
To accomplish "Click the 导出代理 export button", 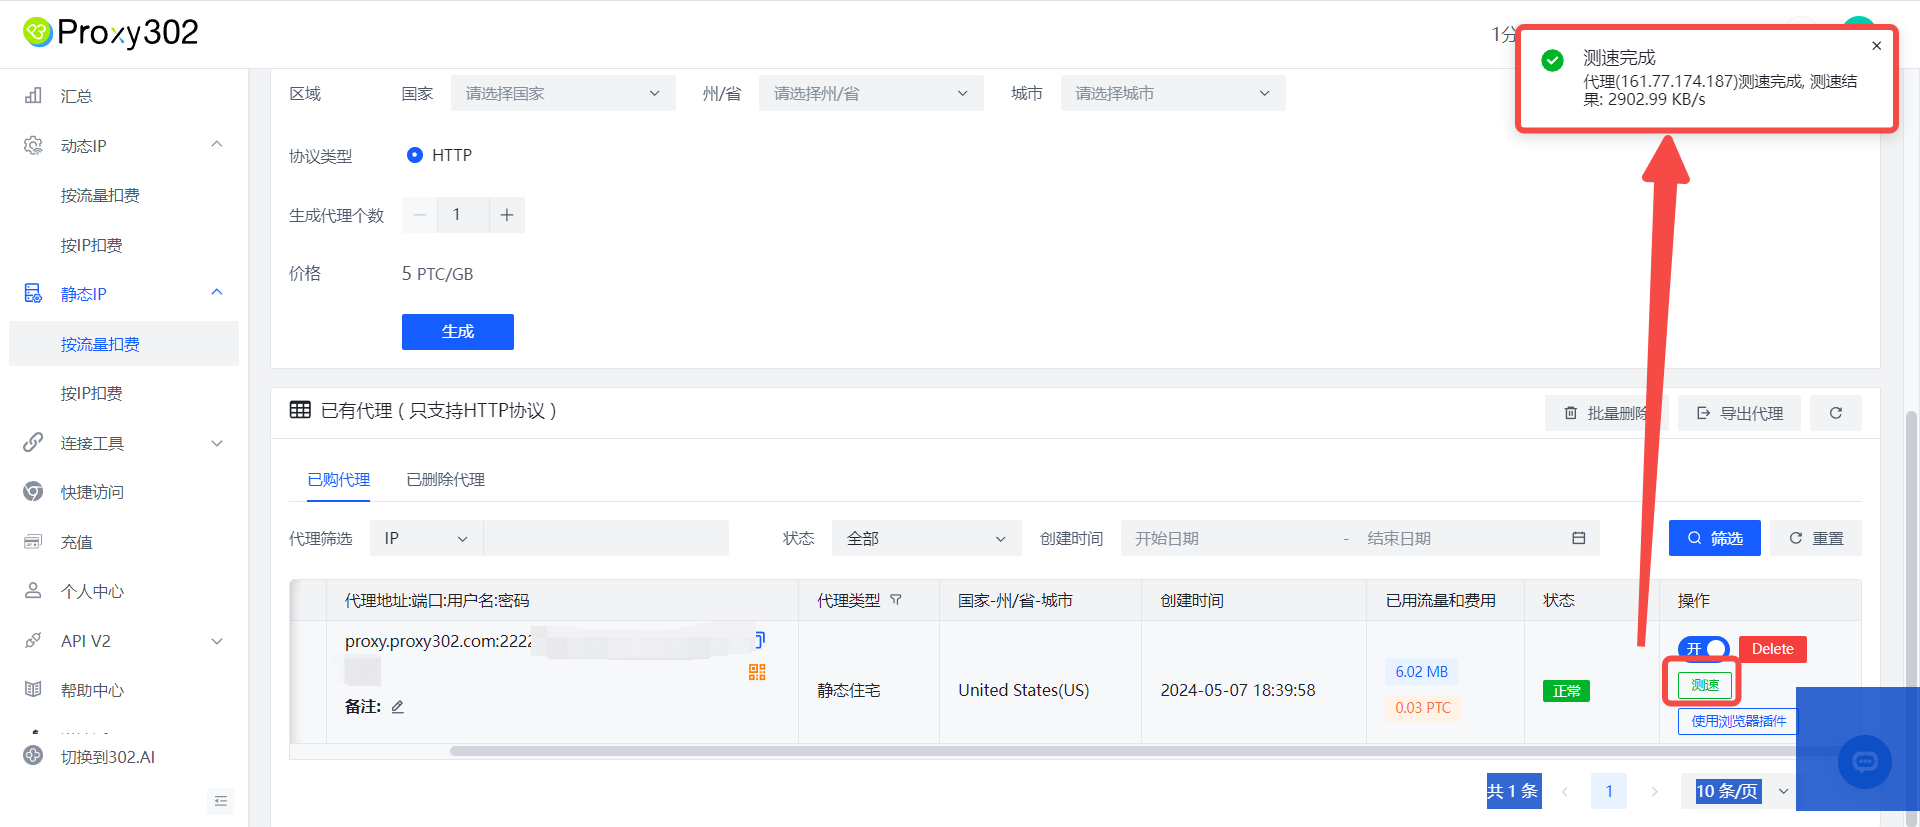I will 1739,413.
